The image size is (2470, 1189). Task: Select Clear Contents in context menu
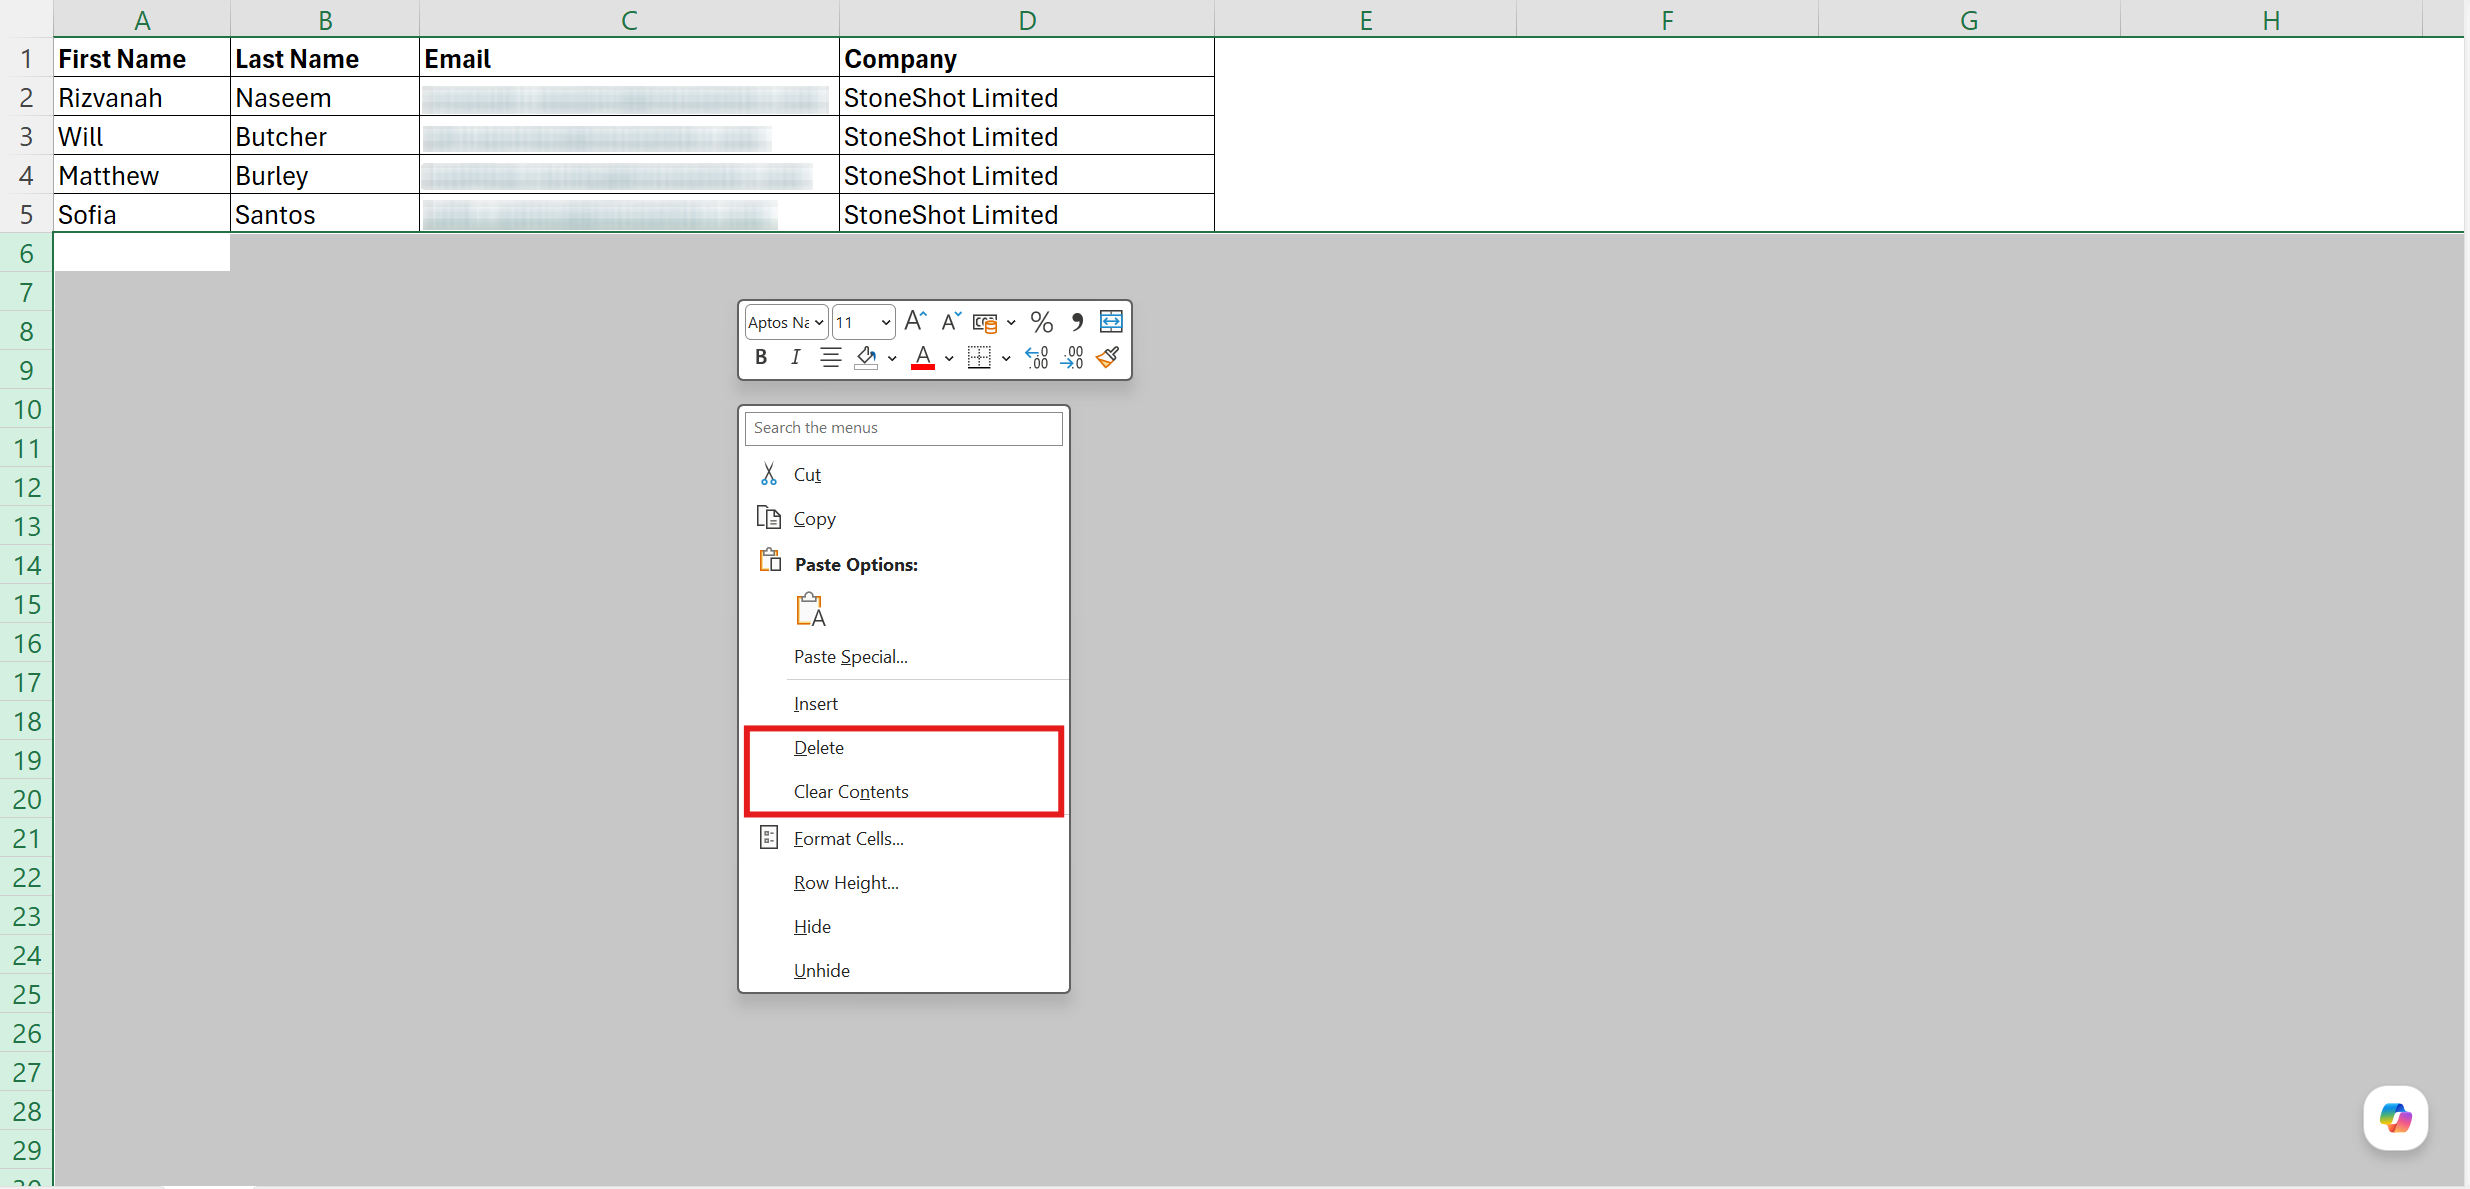(904, 791)
